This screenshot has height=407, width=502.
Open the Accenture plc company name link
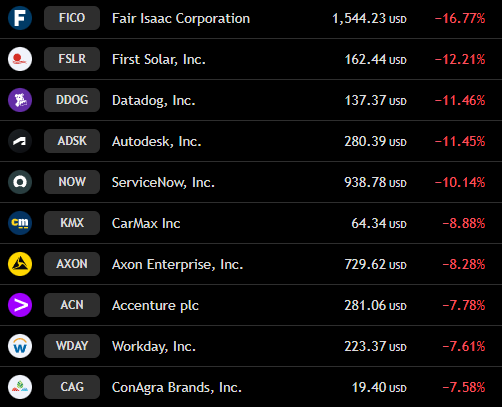(155, 306)
